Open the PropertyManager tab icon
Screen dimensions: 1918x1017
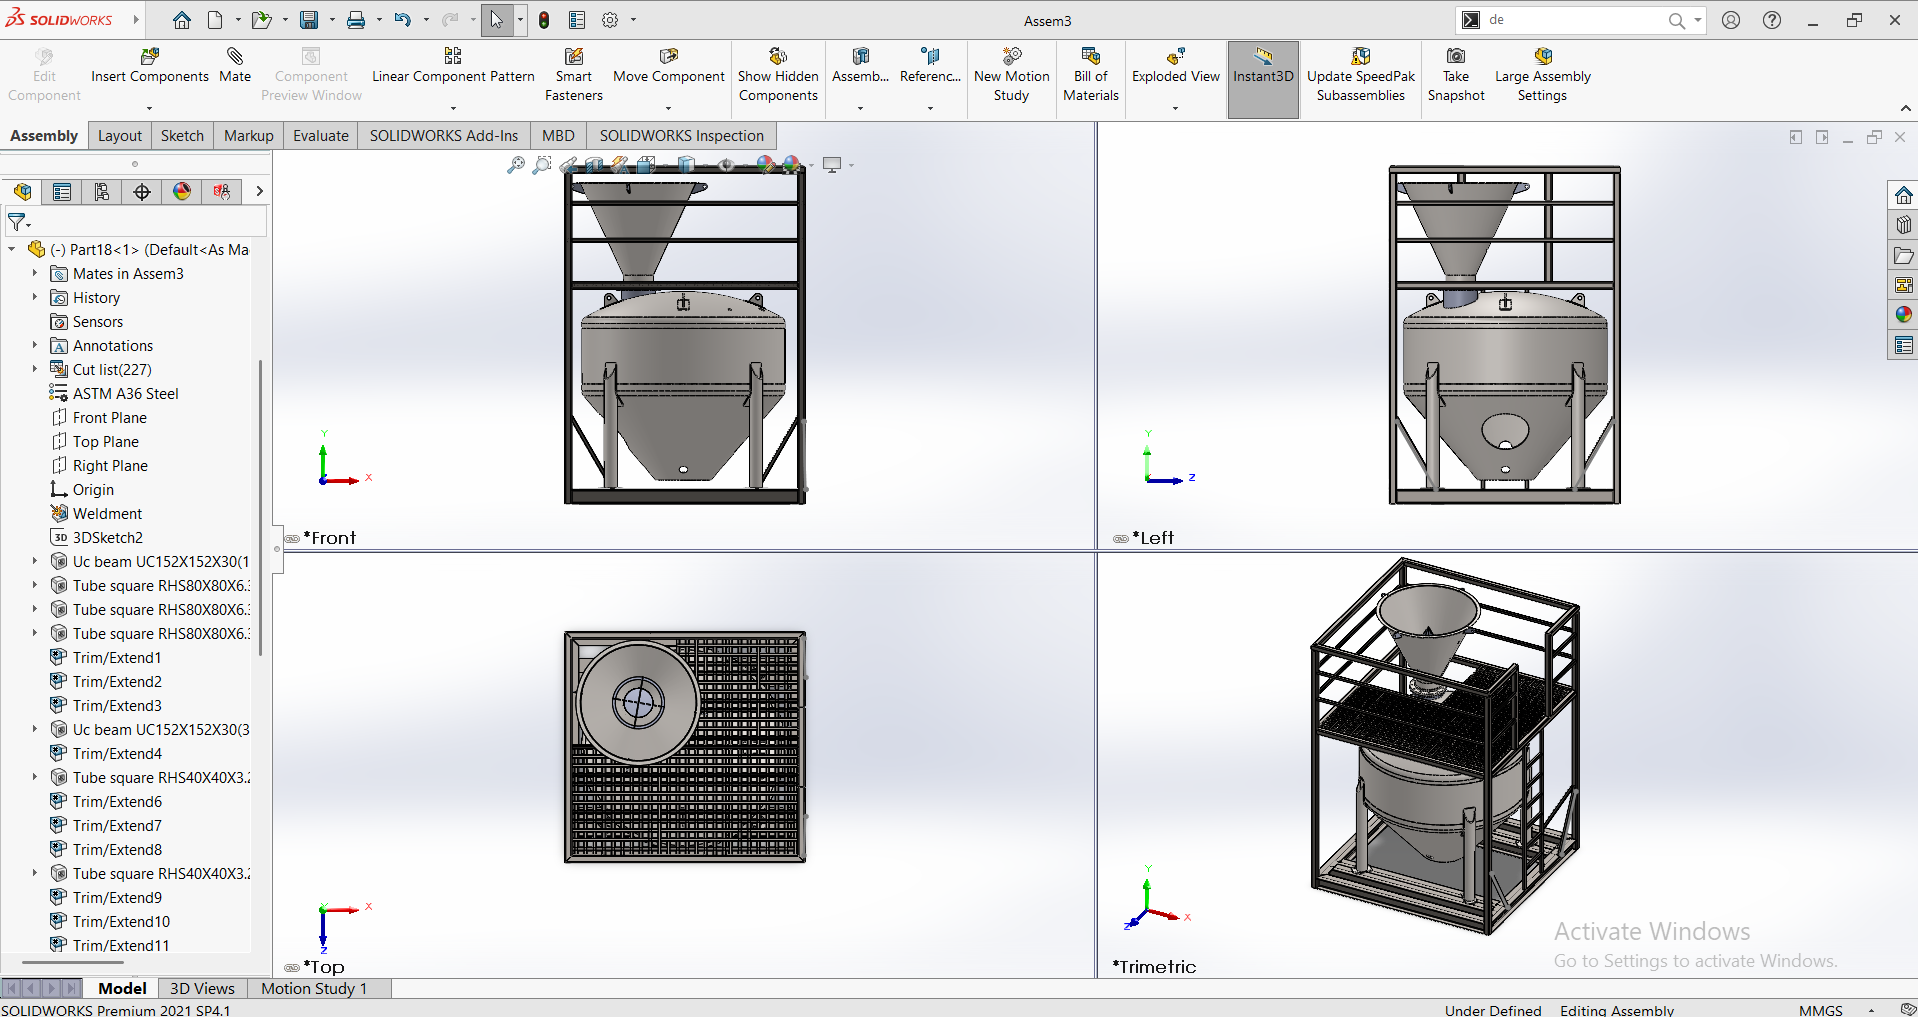[x=62, y=192]
